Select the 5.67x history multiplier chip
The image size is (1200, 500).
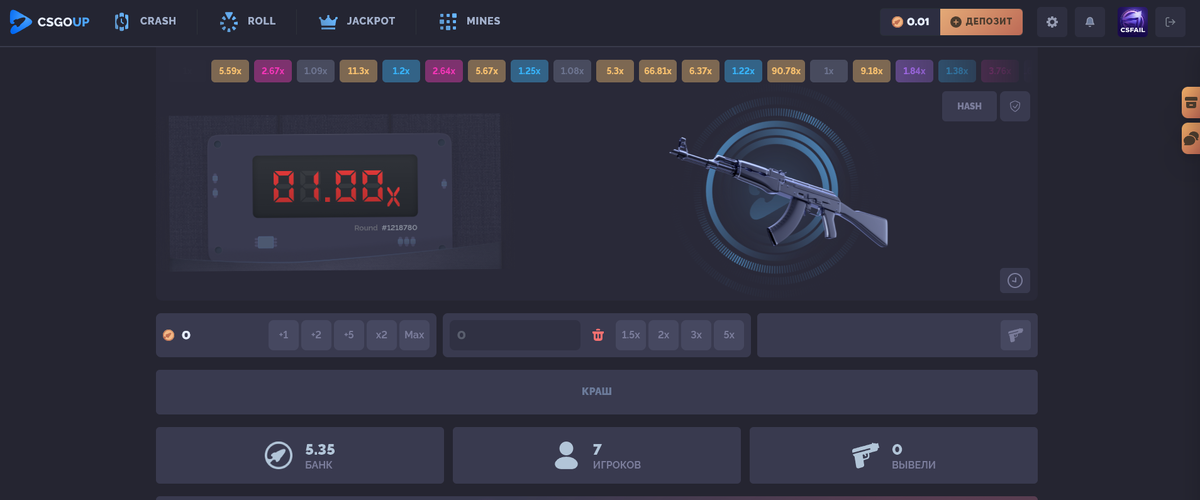click(486, 71)
